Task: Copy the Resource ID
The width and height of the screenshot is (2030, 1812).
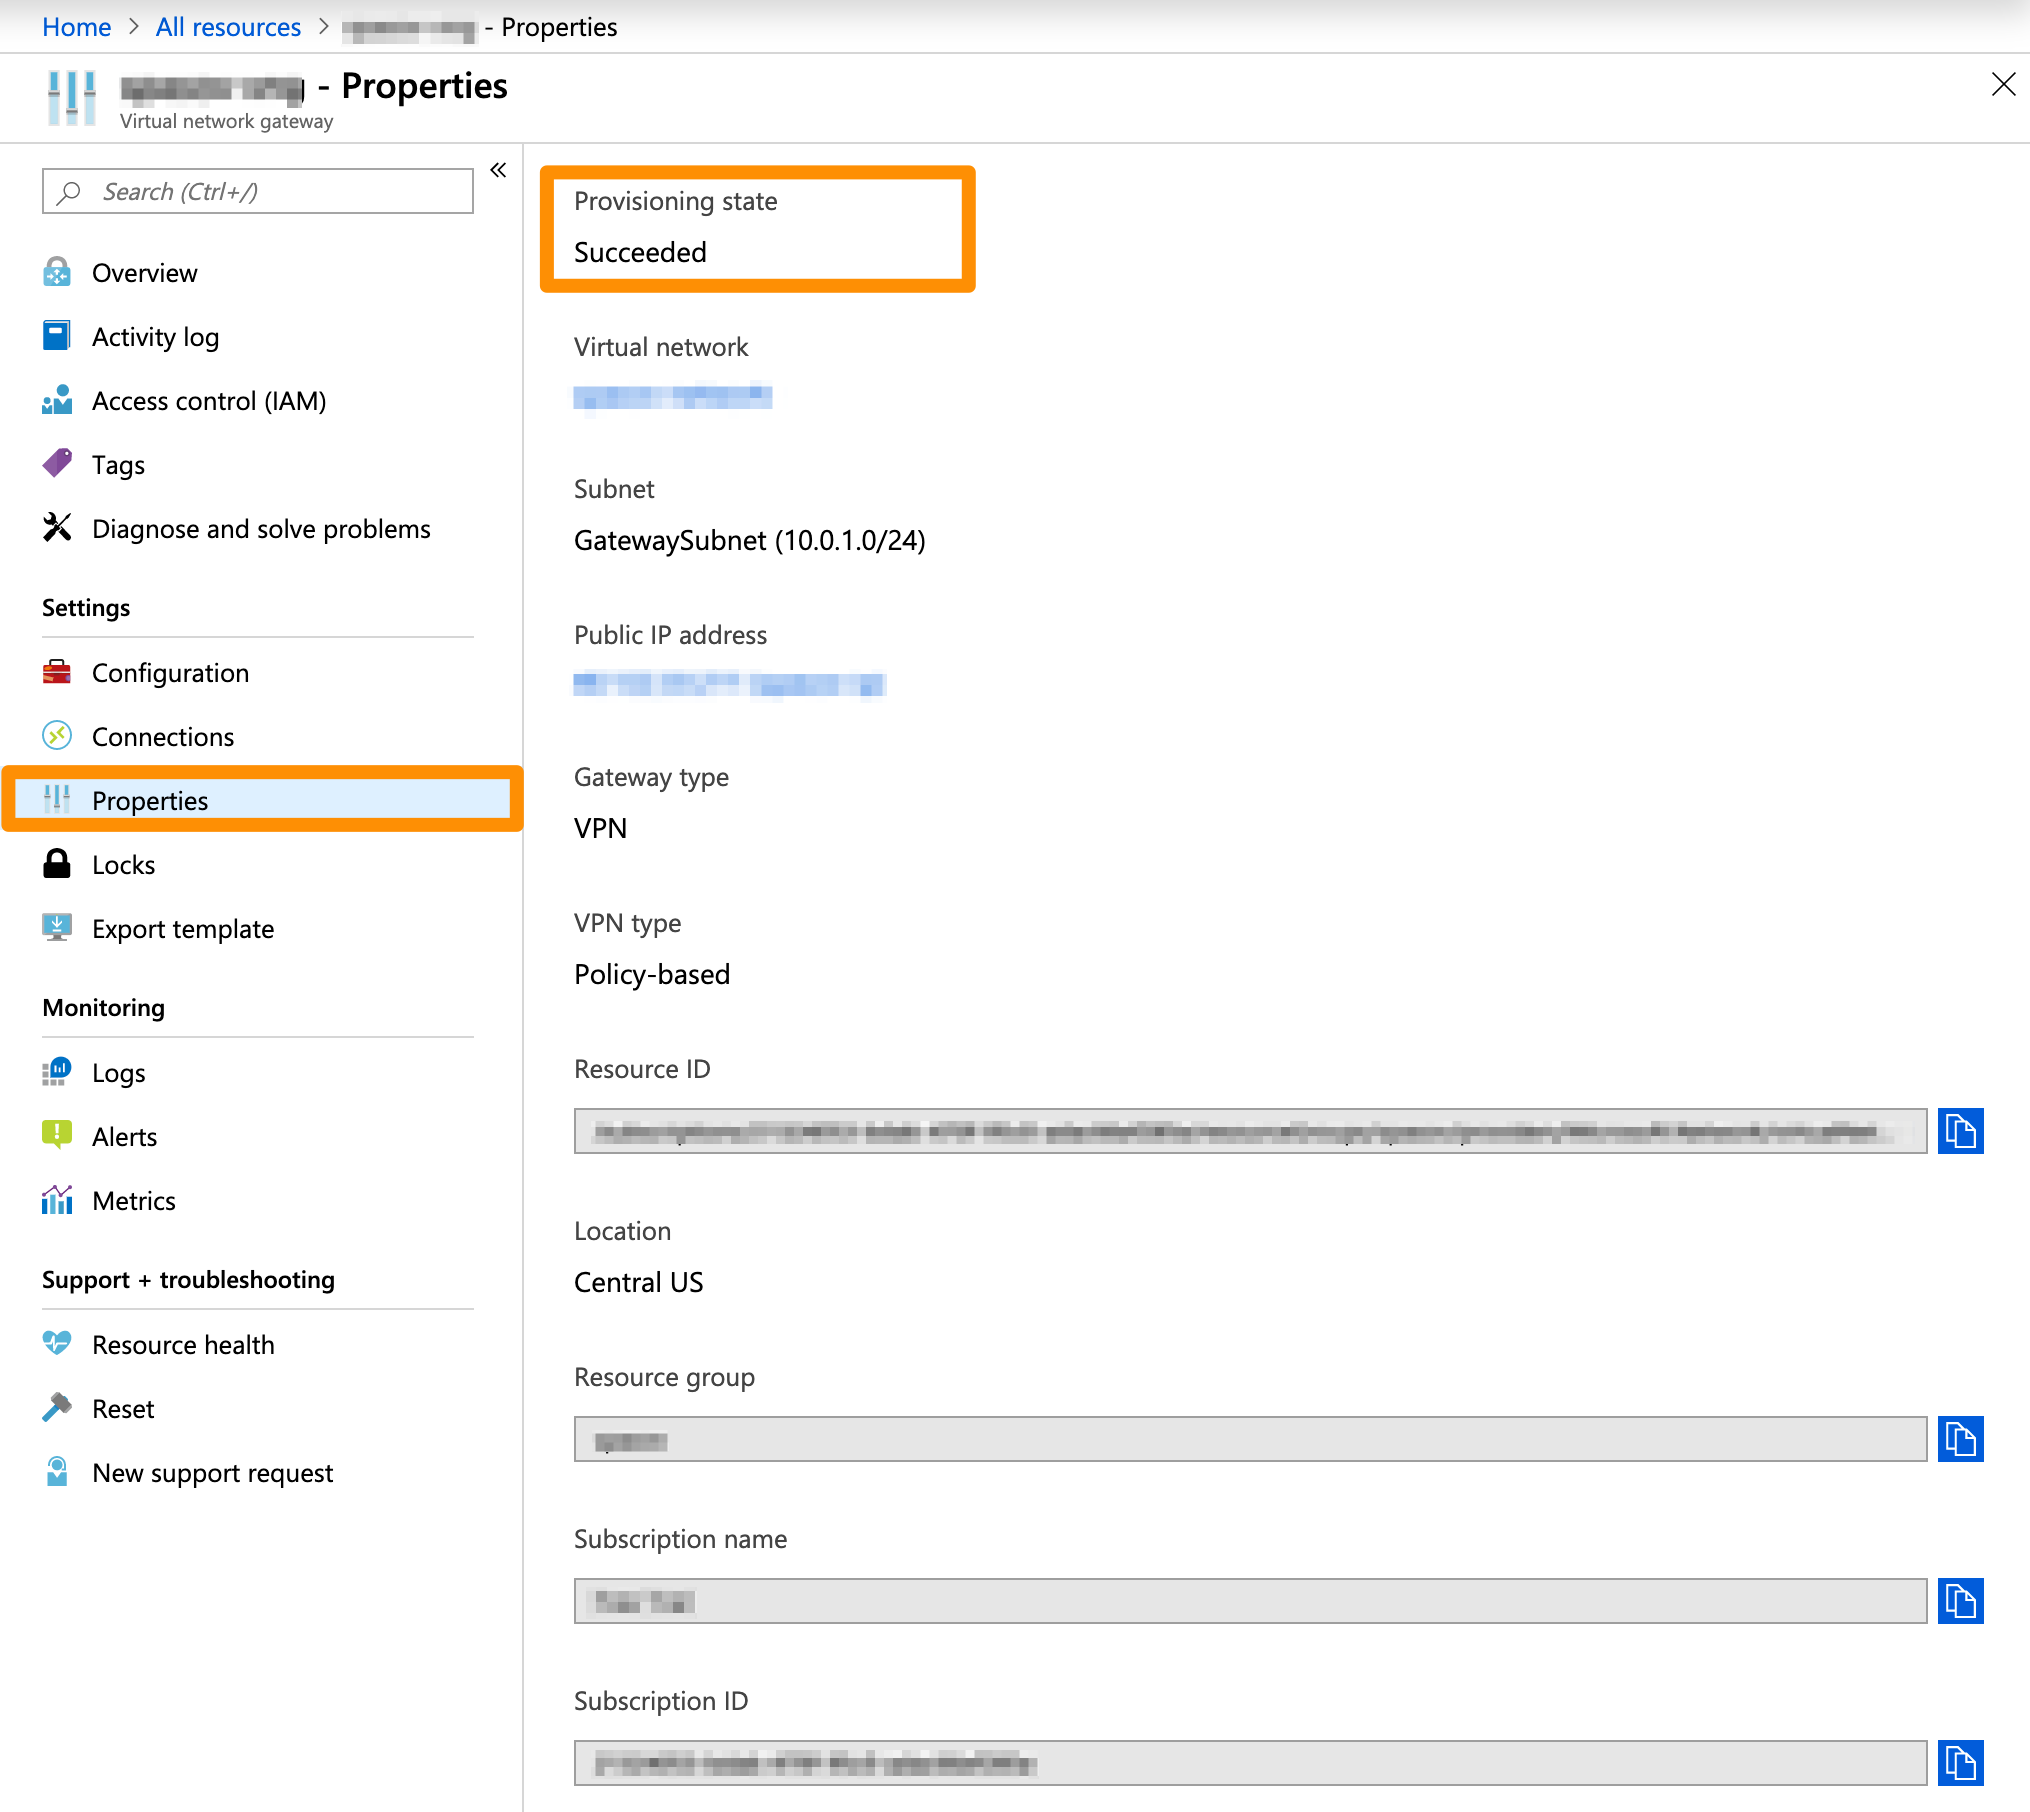Action: [x=1961, y=1131]
